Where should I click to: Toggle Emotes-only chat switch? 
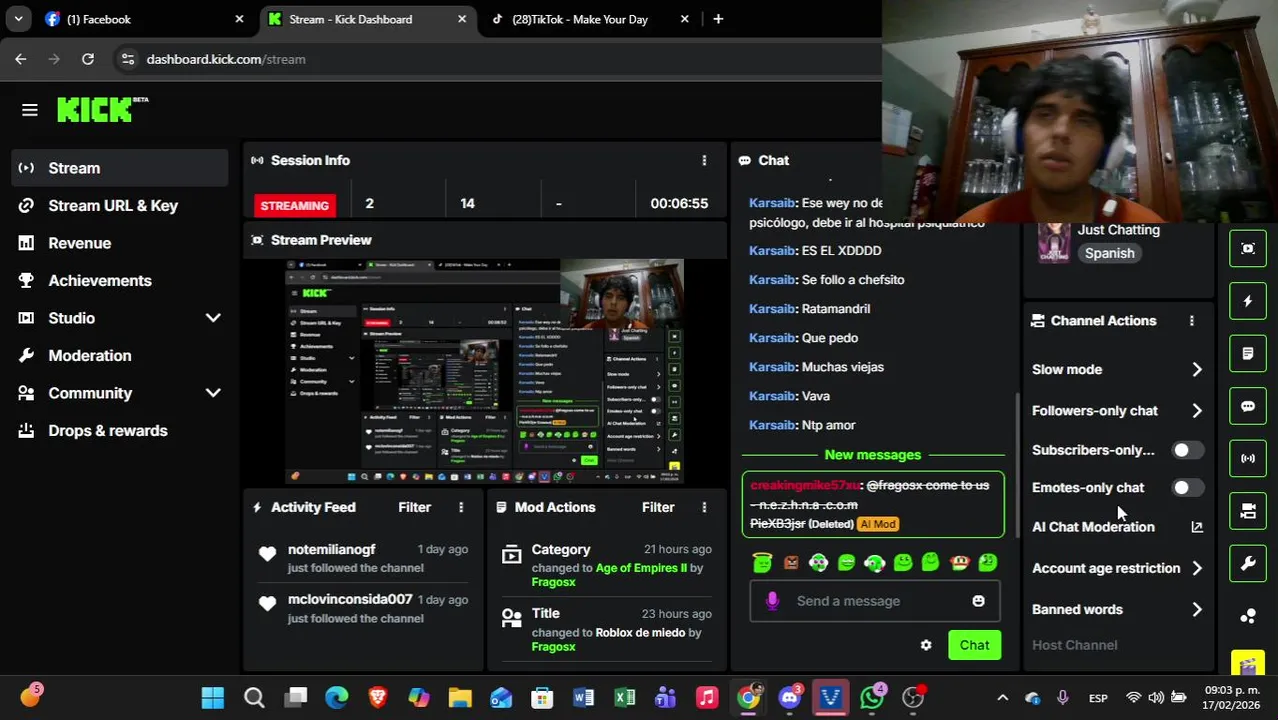click(x=1187, y=487)
